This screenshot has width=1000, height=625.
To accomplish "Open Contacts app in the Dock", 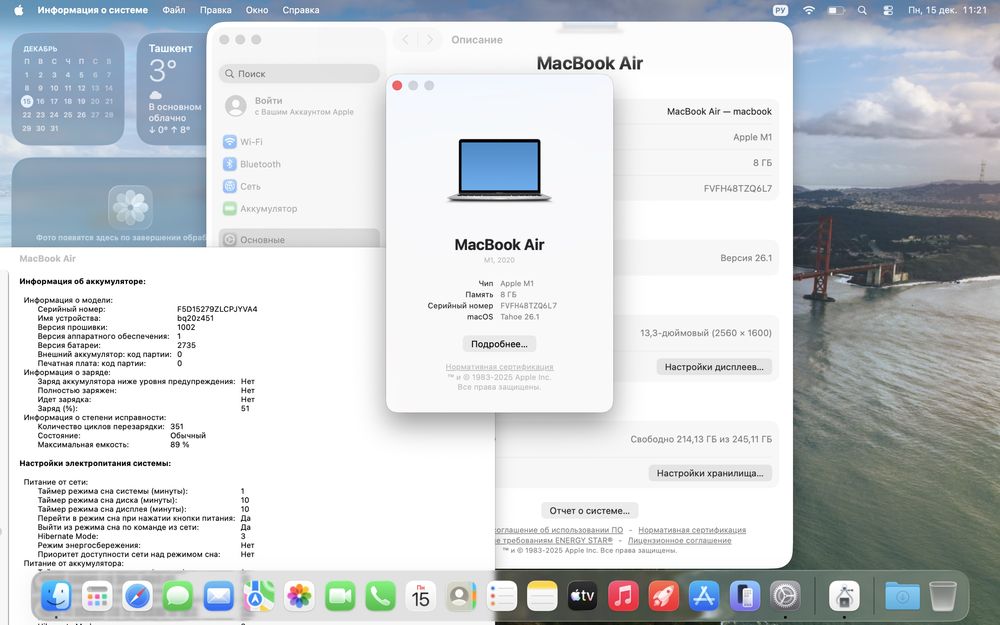I will pos(461,597).
